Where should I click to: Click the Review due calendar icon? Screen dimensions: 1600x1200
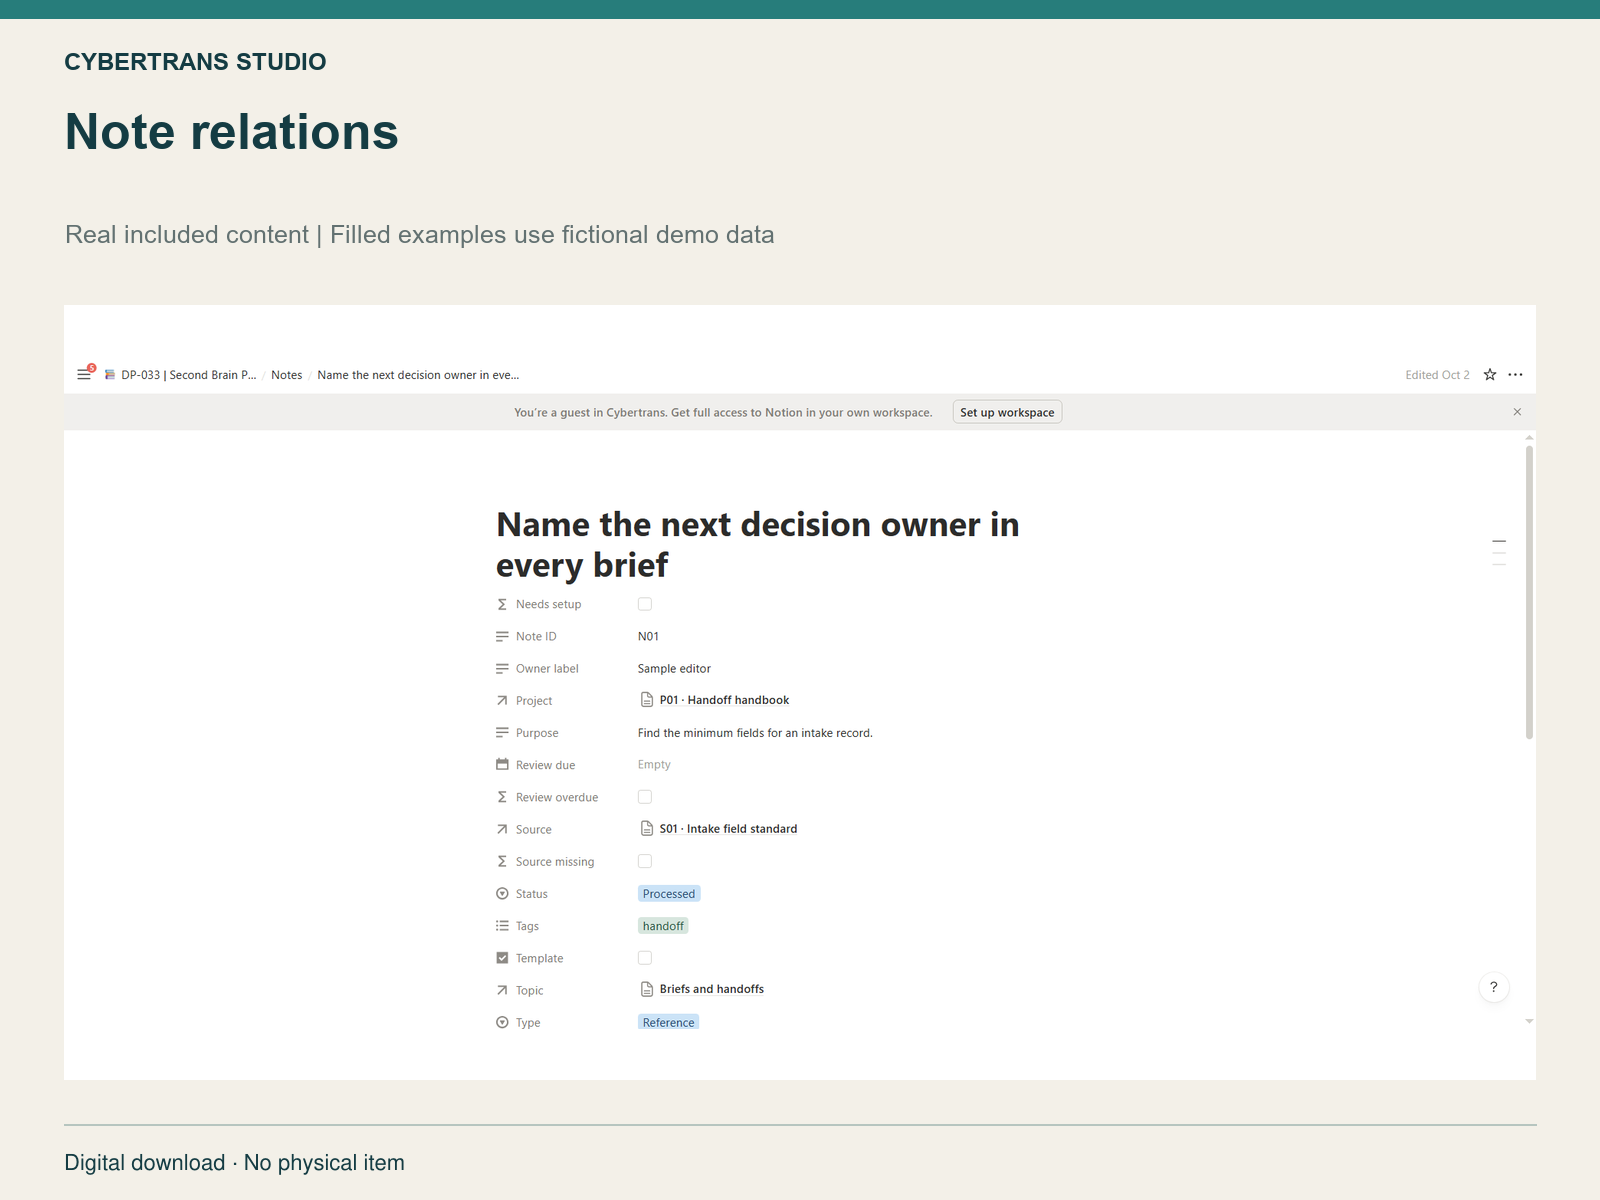[502, 765]
